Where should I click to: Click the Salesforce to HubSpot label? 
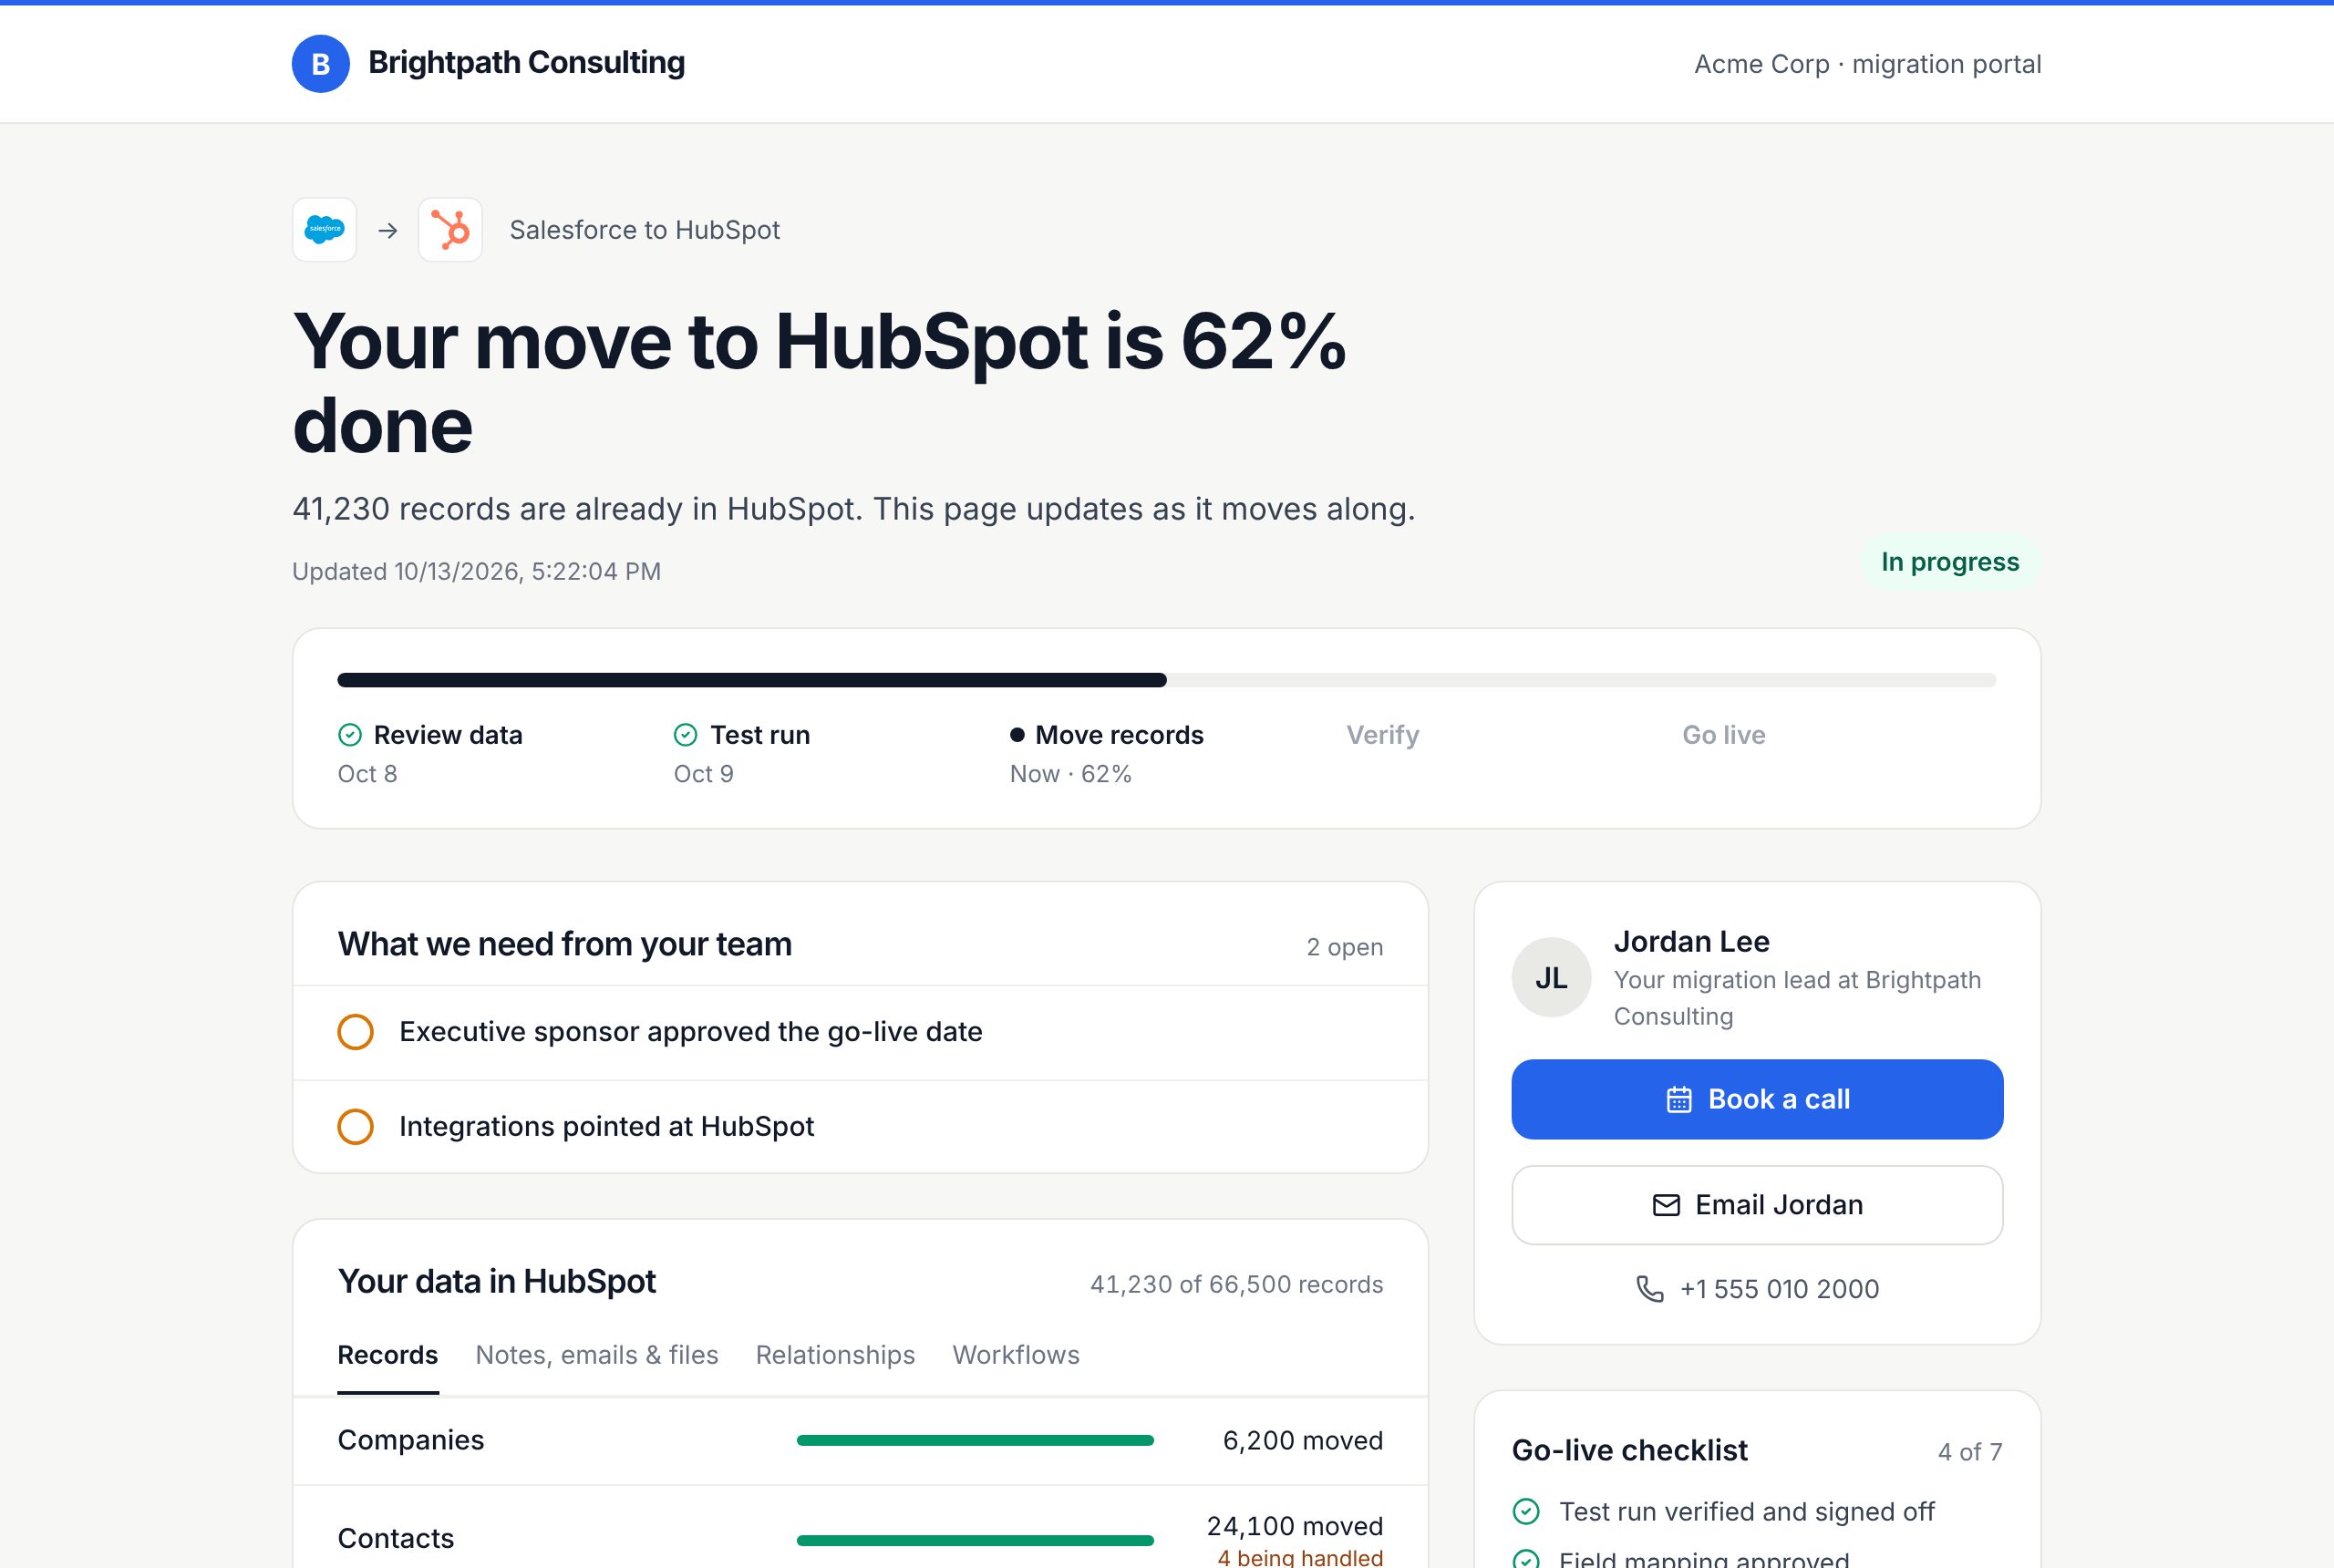645,230
